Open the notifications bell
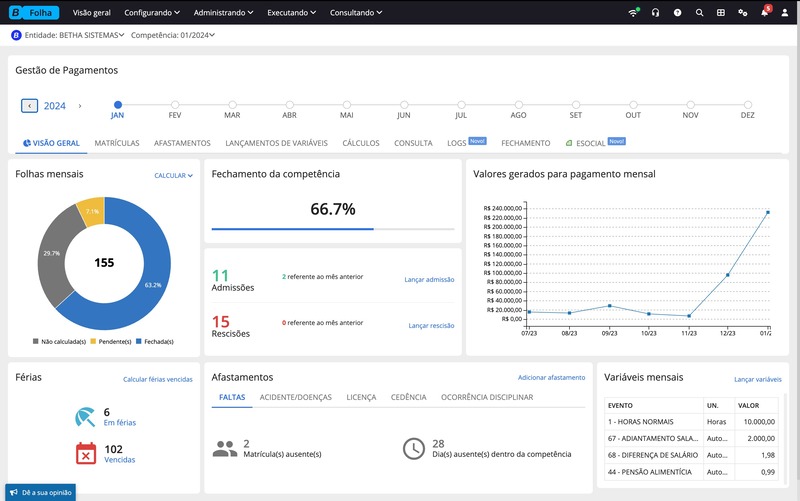This screenshot has width=800, height=501. (765, 13)
